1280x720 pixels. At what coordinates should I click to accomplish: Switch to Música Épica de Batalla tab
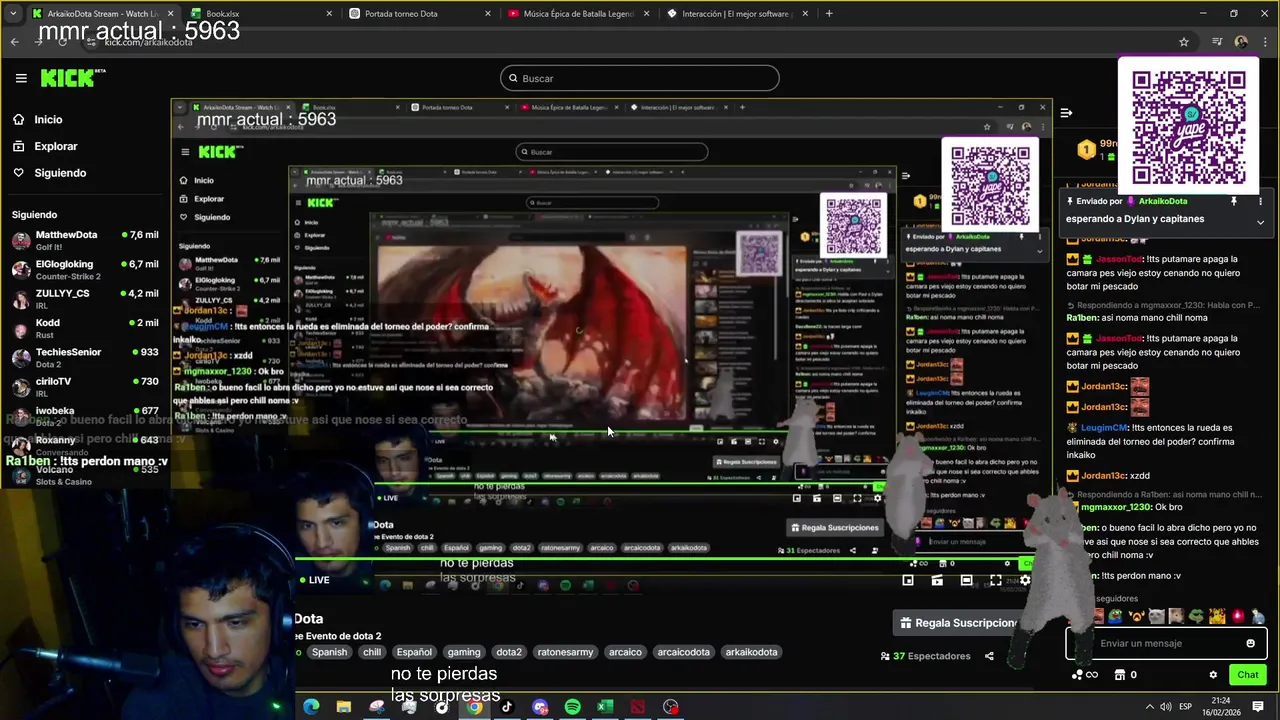[580, 14]
